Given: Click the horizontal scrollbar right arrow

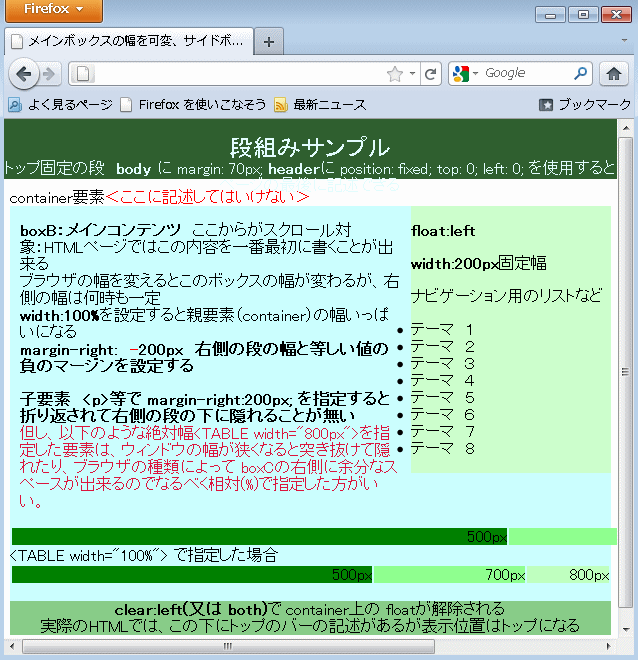Looking at the screenshot, I should [x=608, y=645].
